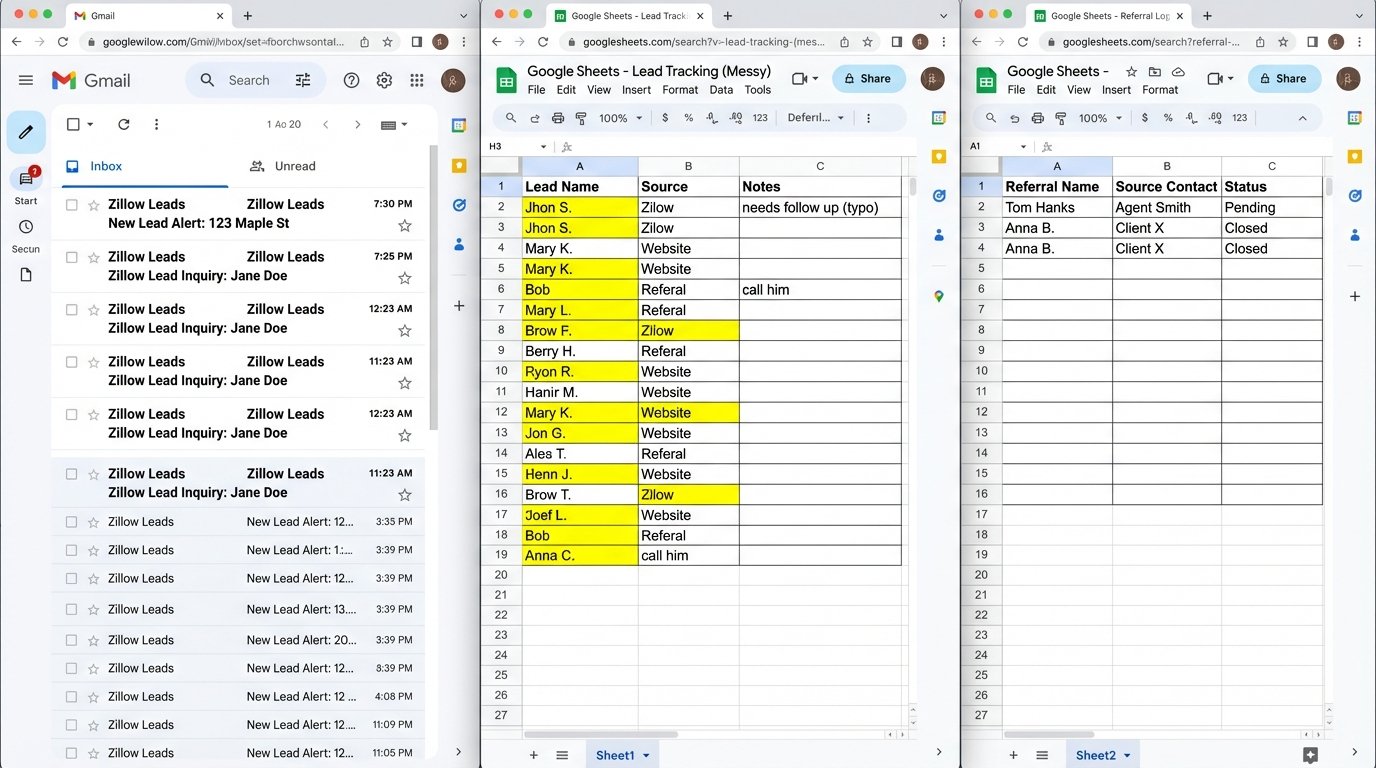1376x768 pixels.
Task: Open the 100% zoom dropdown in Sheets
Action: pos(618,117)
